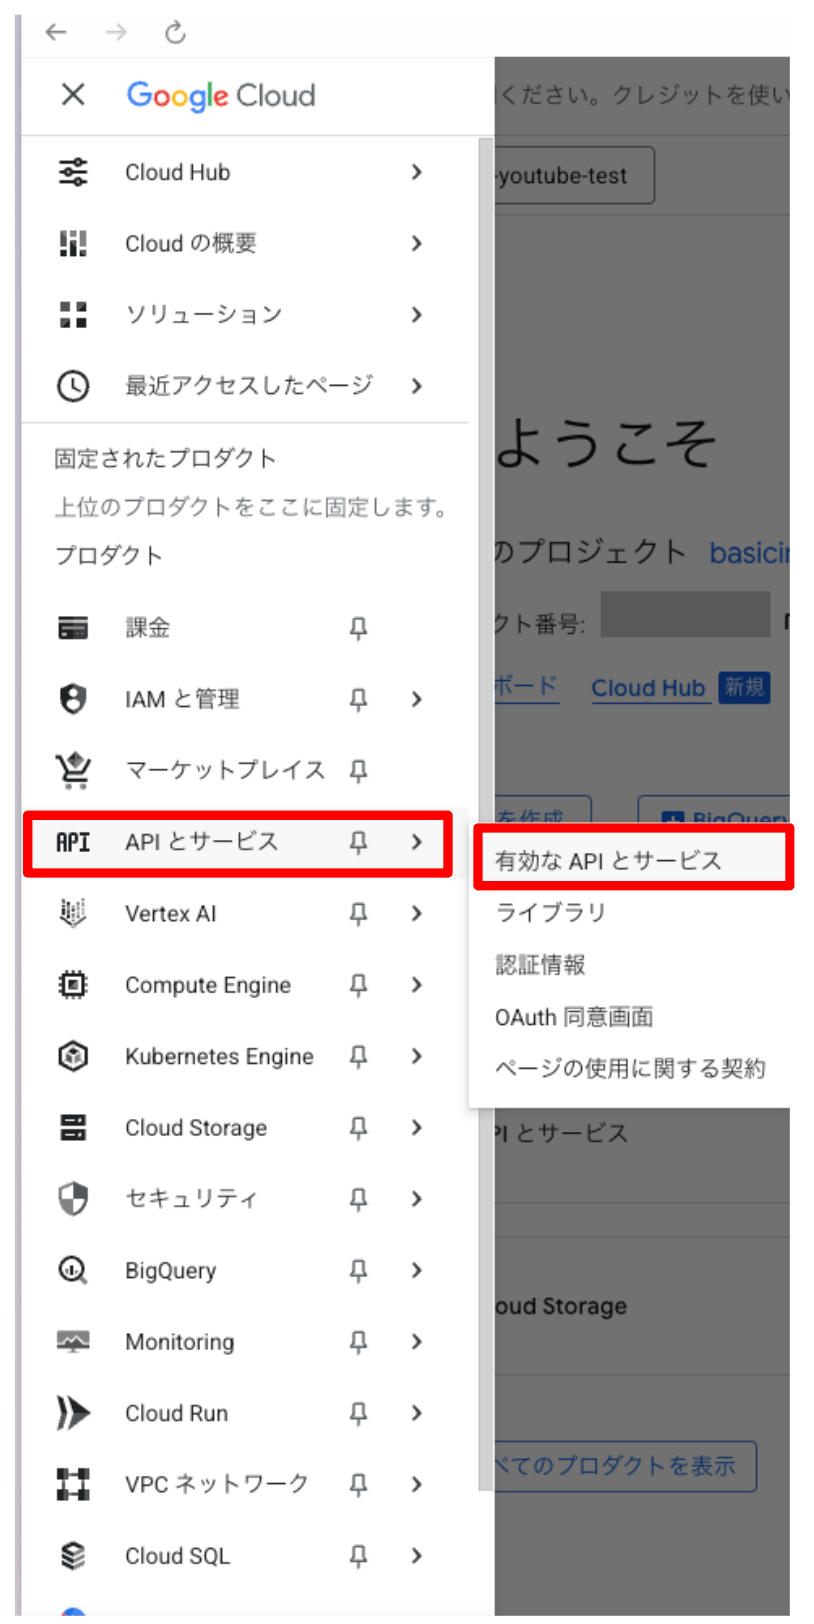Click the Cloud Hub sliders icon
This screenshot has width=814, height=1624.
click(x=73, y=172)
